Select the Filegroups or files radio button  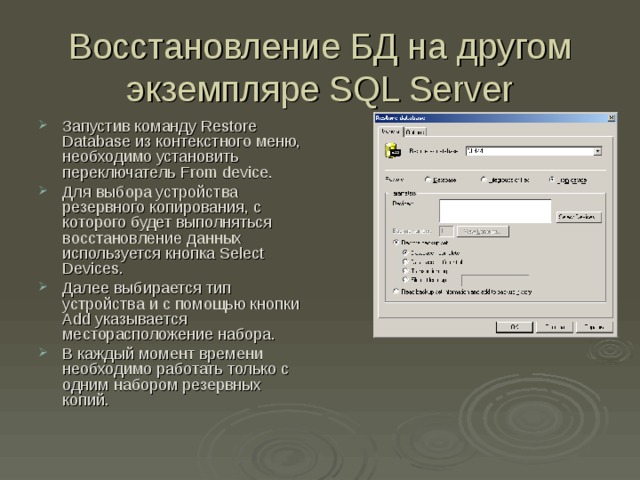click(x=484, y=180)
